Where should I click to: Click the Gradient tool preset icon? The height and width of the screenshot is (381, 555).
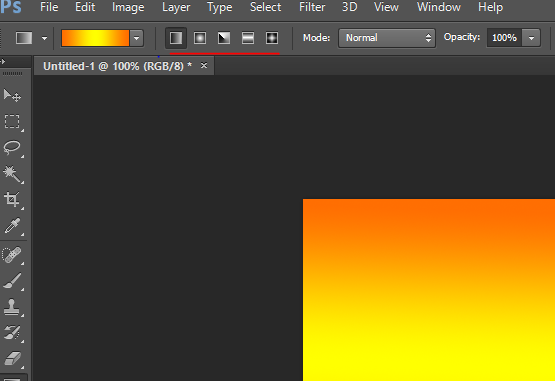click(x=24, y=38)
